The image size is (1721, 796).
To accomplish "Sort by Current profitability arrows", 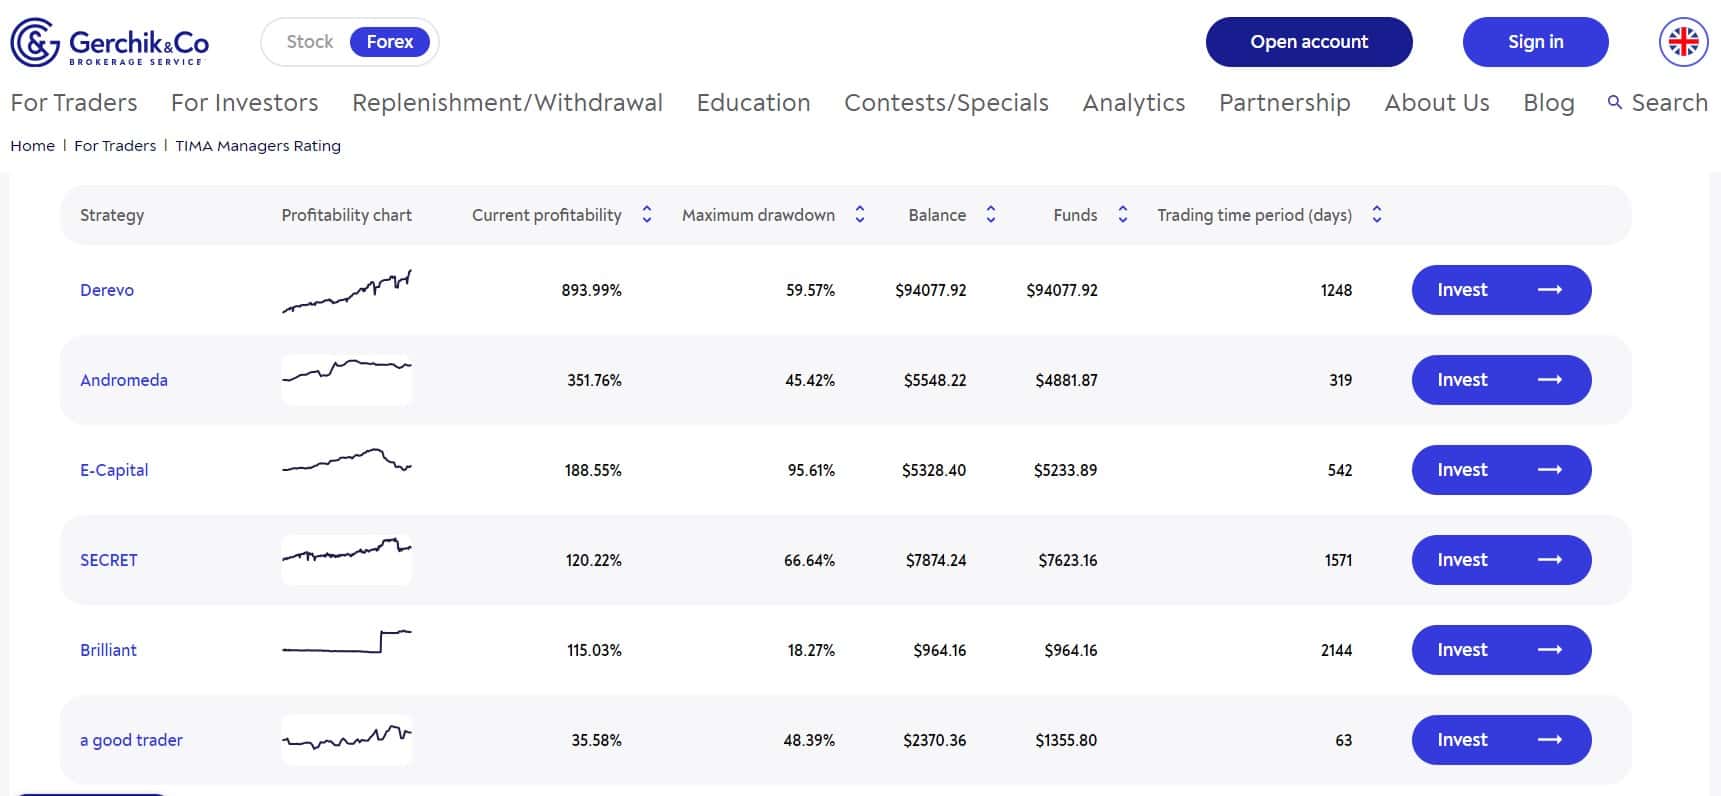I will tap(647, 214).
